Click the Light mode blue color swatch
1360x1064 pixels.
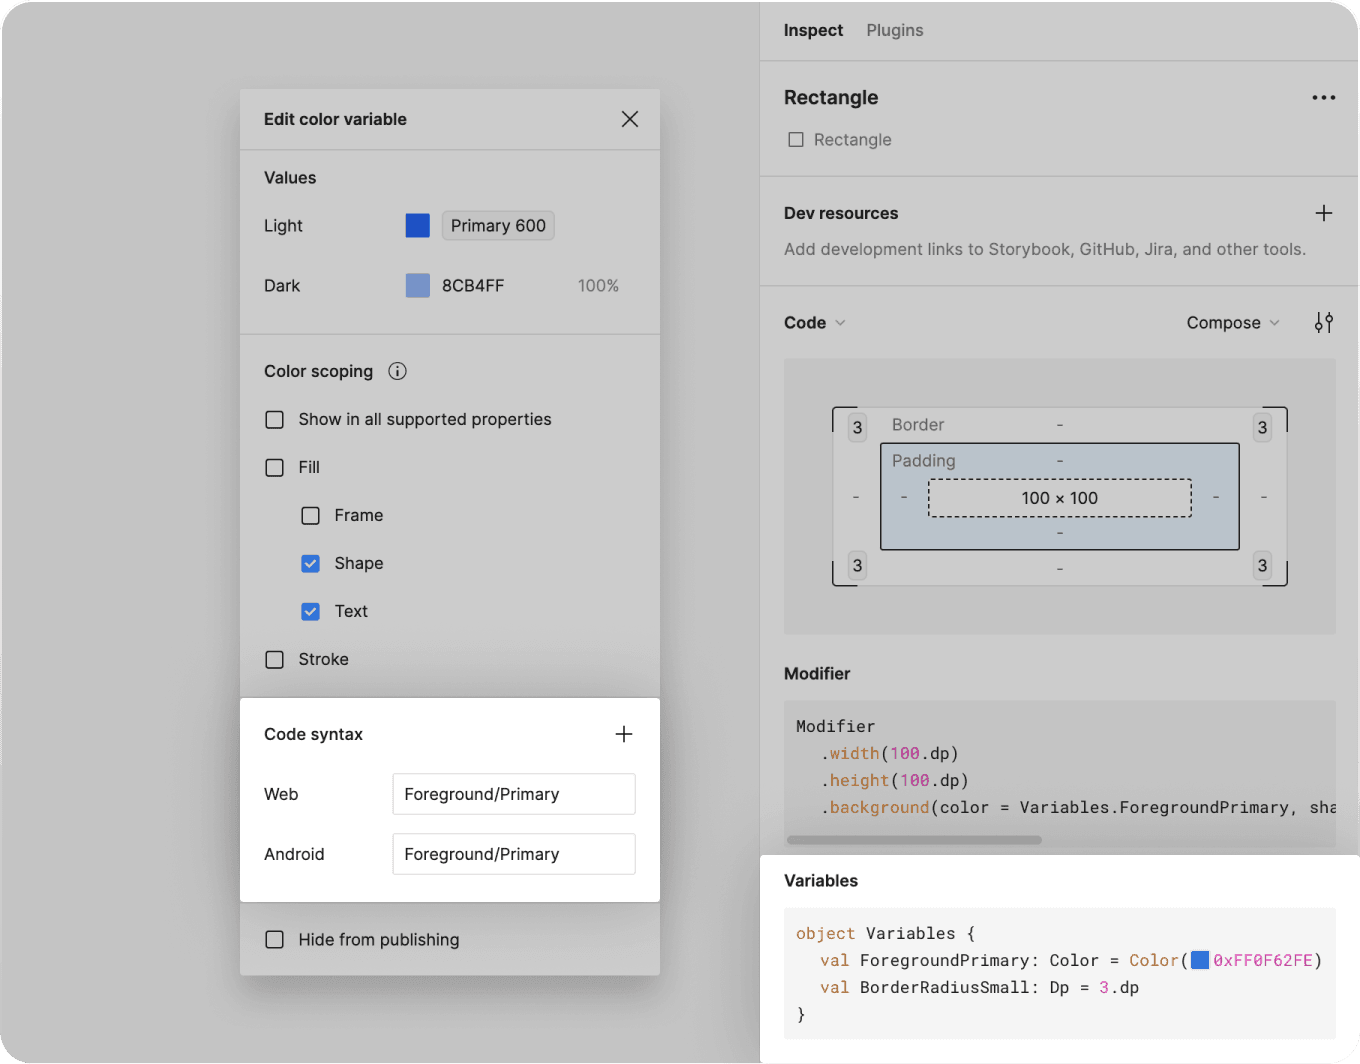(x=418, y=226)
